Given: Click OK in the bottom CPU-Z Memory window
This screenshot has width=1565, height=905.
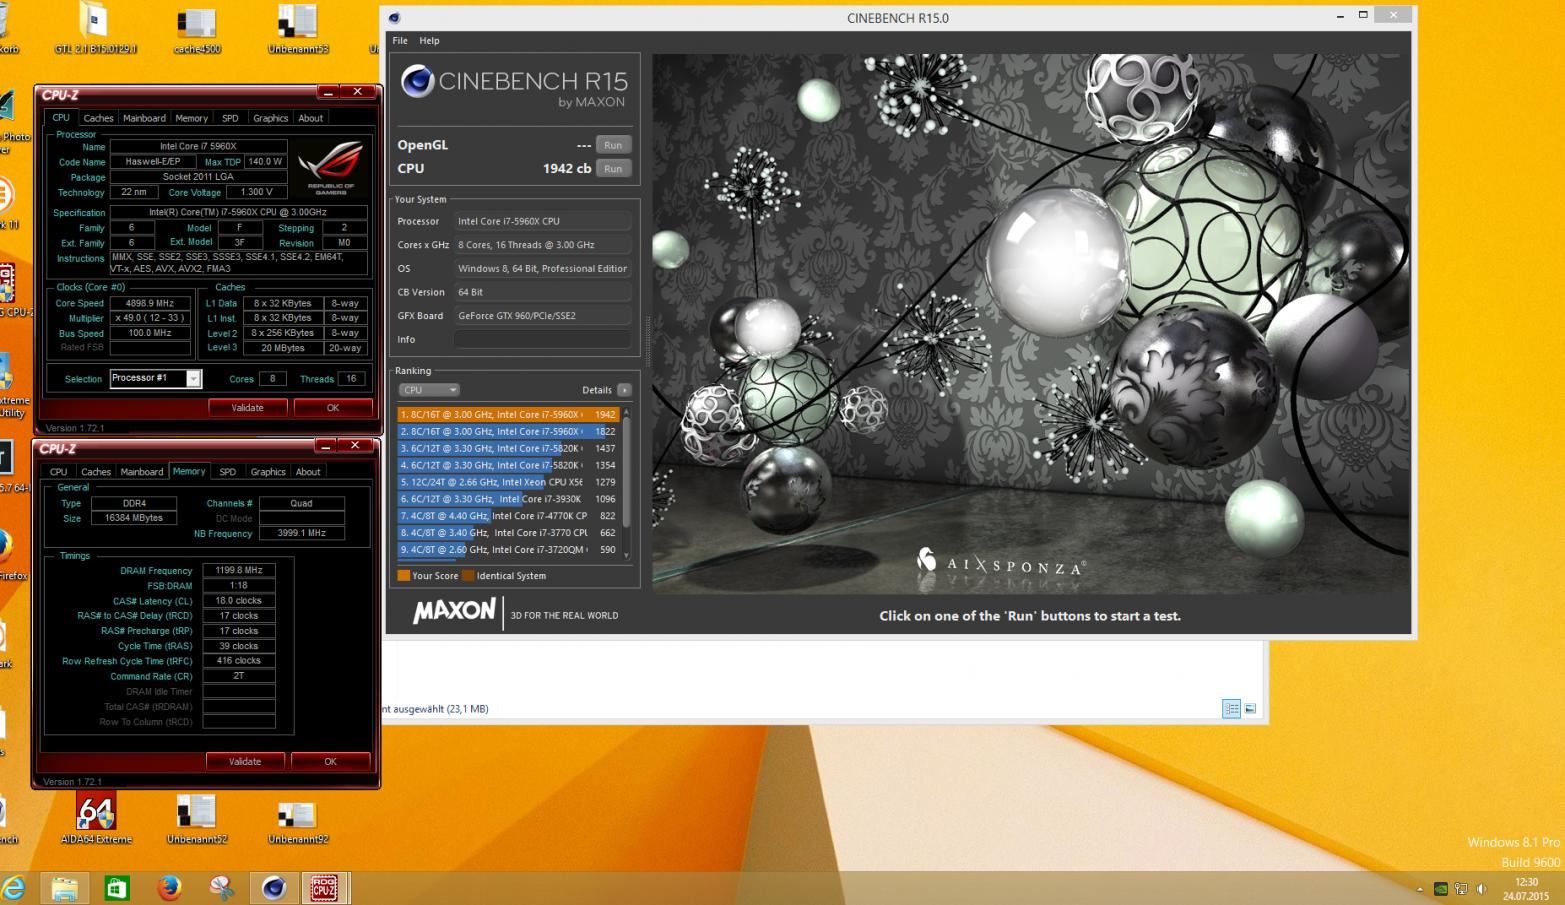Looking at the screenshot, I should pyautogui.click(x=330, y=761).
